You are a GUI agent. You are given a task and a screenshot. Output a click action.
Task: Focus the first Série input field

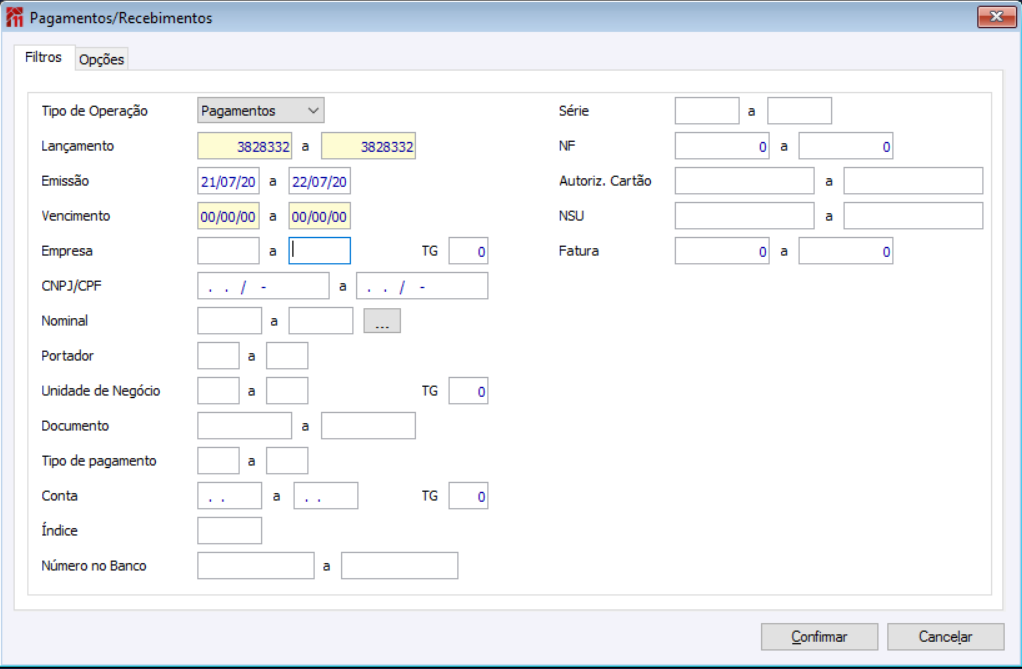tap(707, 111)
